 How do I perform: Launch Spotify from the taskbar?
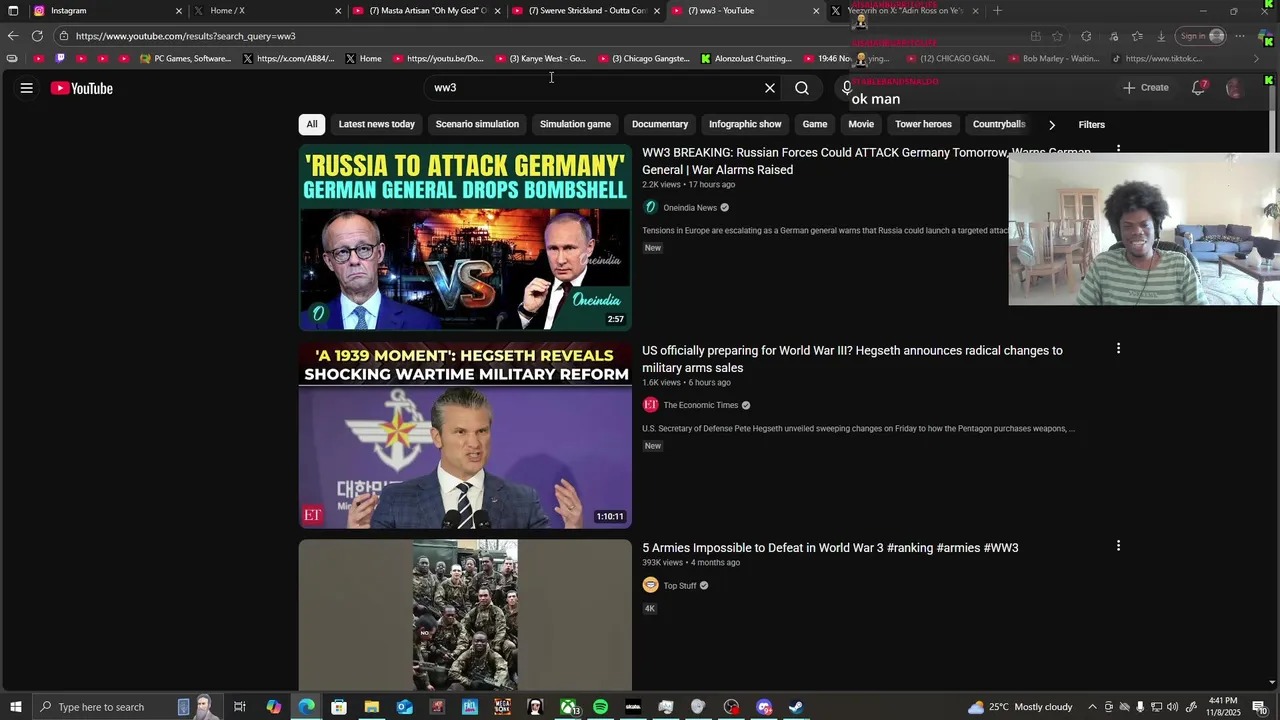point(600,707)
